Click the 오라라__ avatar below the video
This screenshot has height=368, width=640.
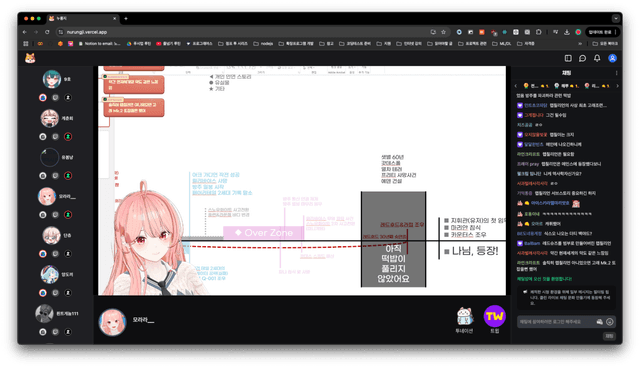click(x=112, y=322)
